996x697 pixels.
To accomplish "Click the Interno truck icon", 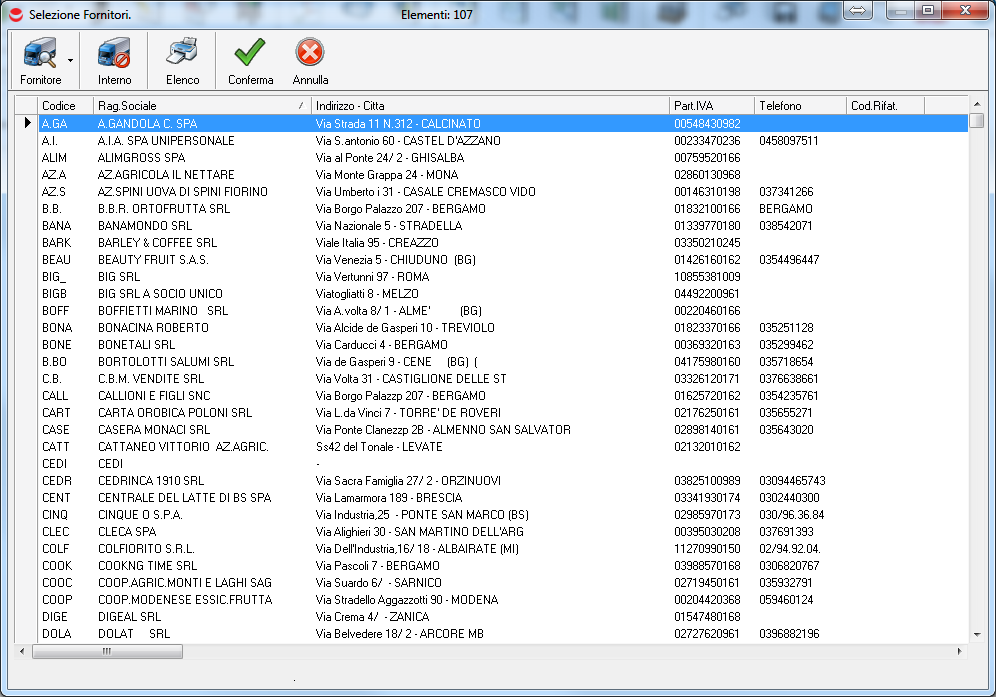I will 114,54.
